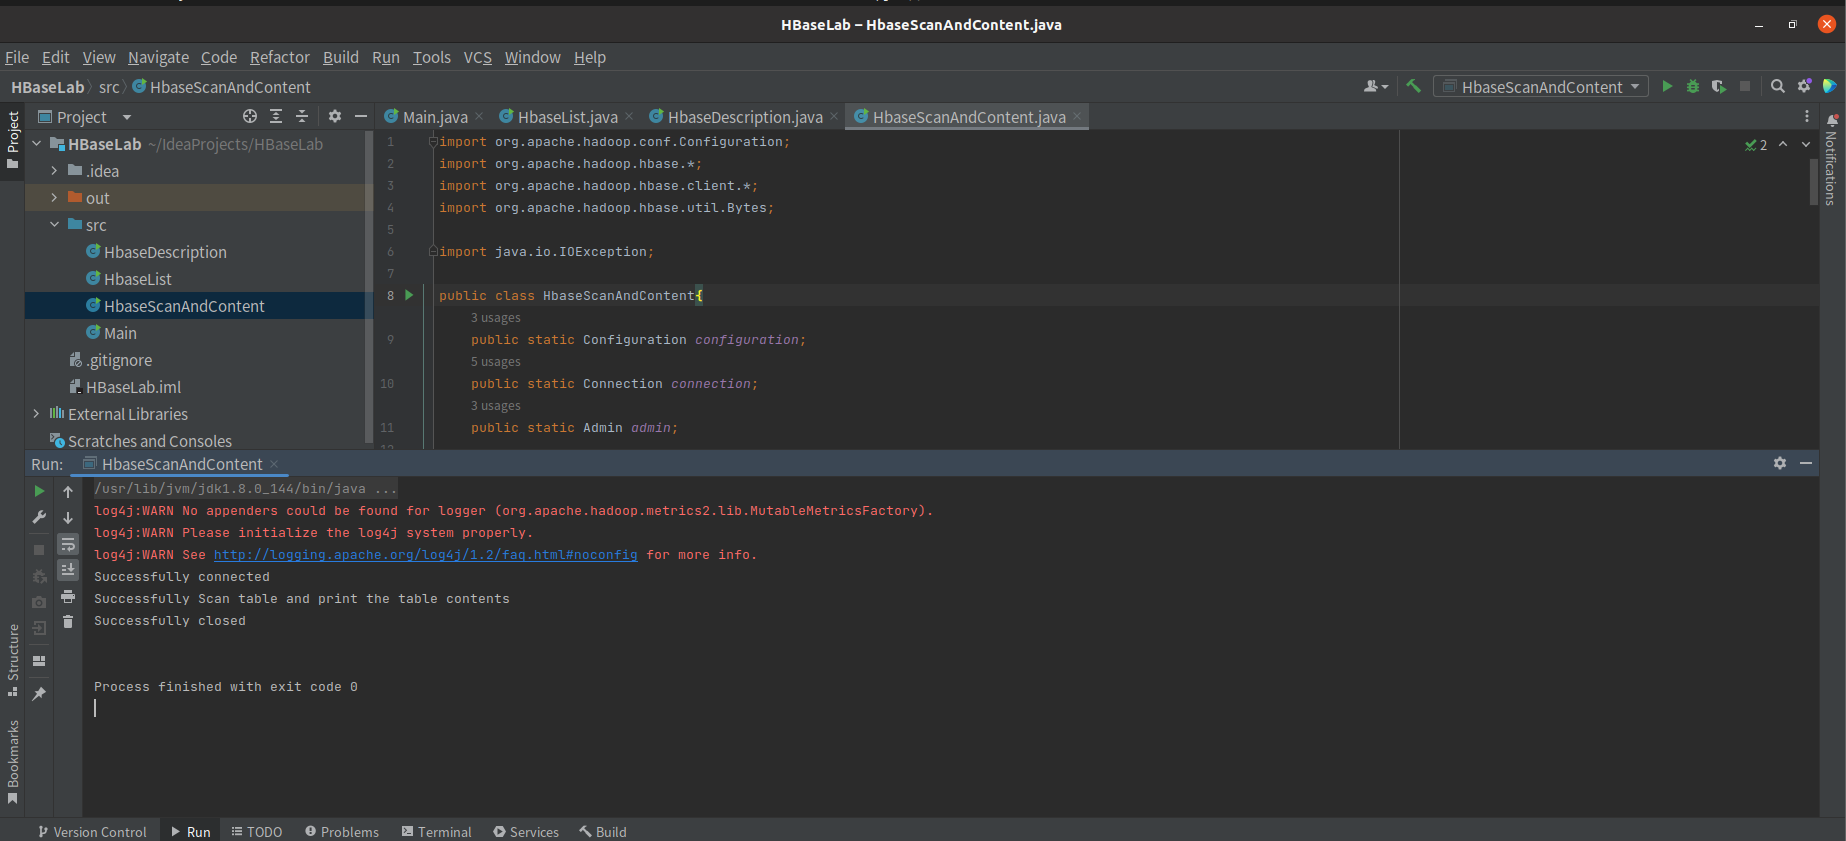
Task: Run with coverage using the shield icon
Action: point(1718,86)
